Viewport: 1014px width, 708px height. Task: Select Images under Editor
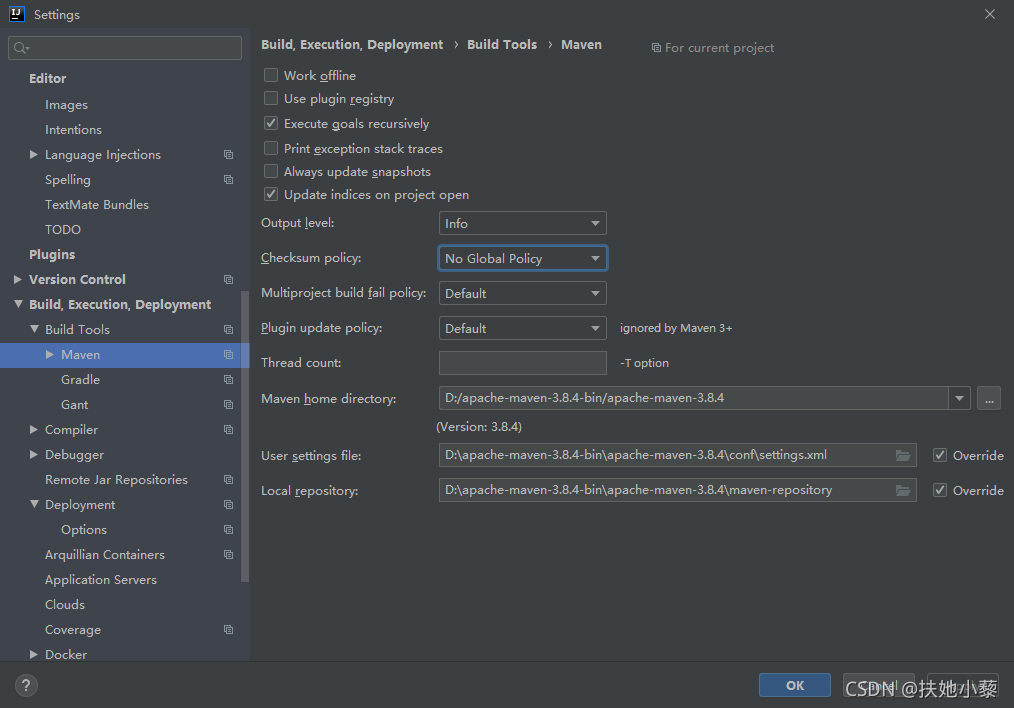coord(66,105)
